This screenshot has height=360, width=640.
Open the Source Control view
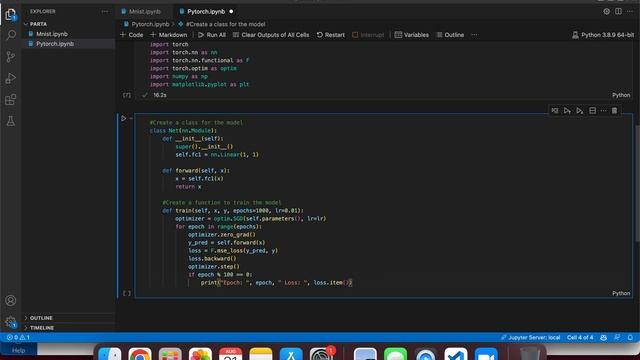[11, 56]
